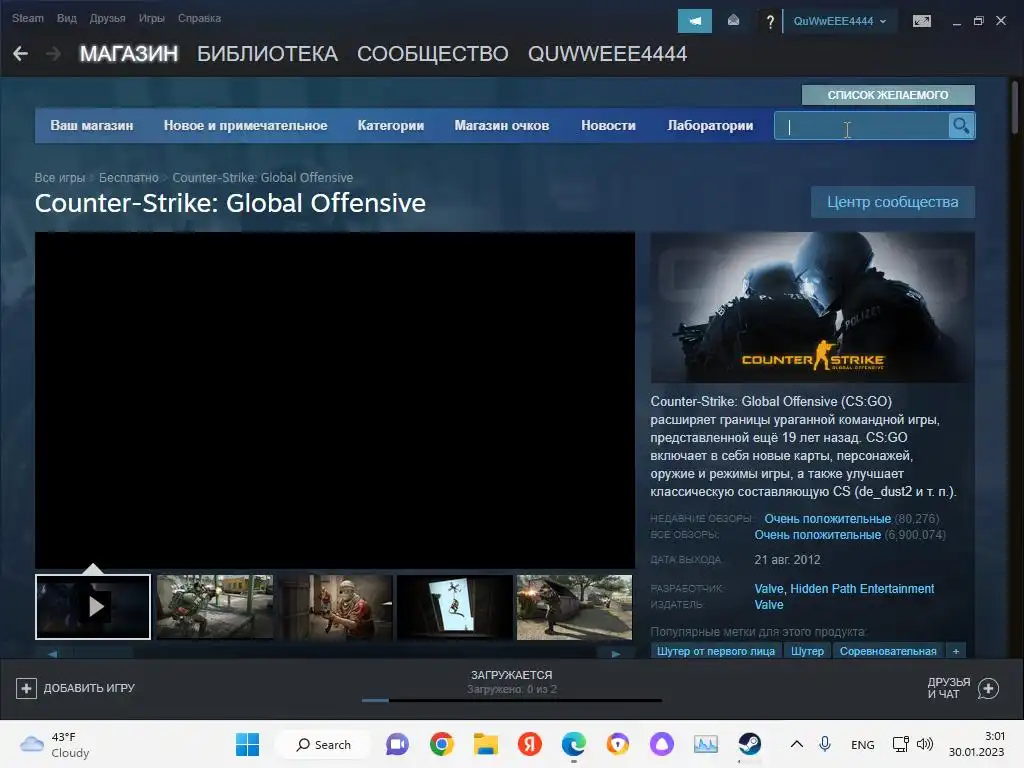Open the Steam menu

(x=27, y=18)
